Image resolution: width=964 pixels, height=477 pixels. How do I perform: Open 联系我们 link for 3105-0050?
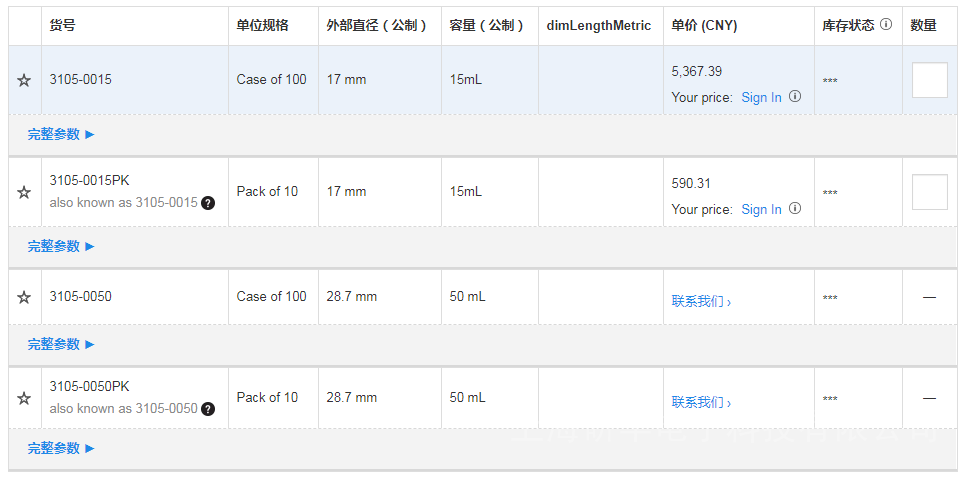click(701, 301)
